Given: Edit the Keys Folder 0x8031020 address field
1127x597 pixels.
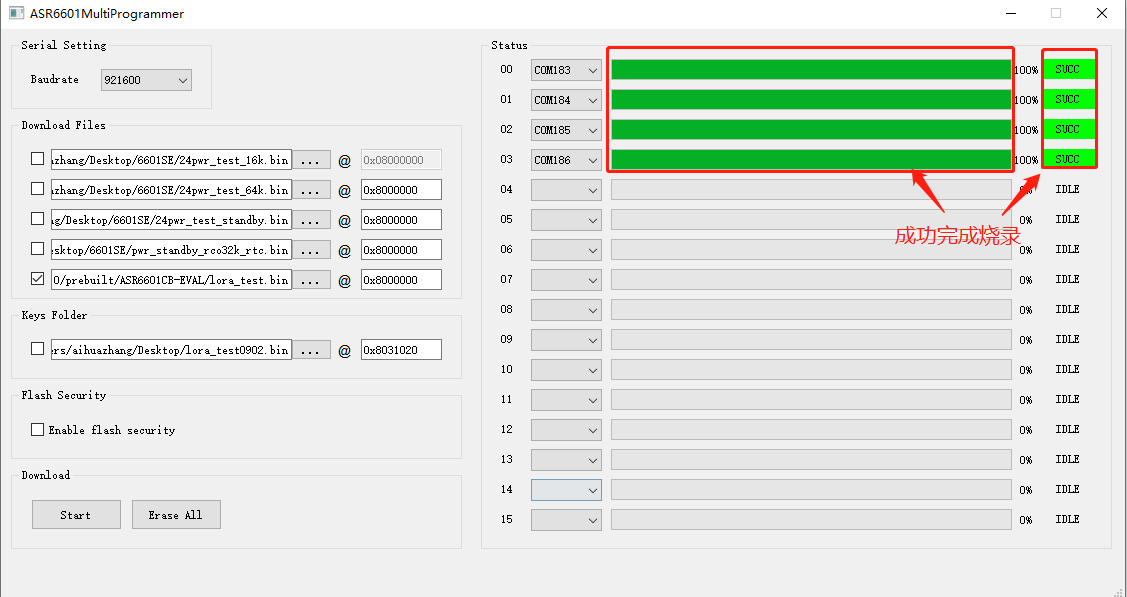Looking at the screenshot, I should tap(401, 349).
